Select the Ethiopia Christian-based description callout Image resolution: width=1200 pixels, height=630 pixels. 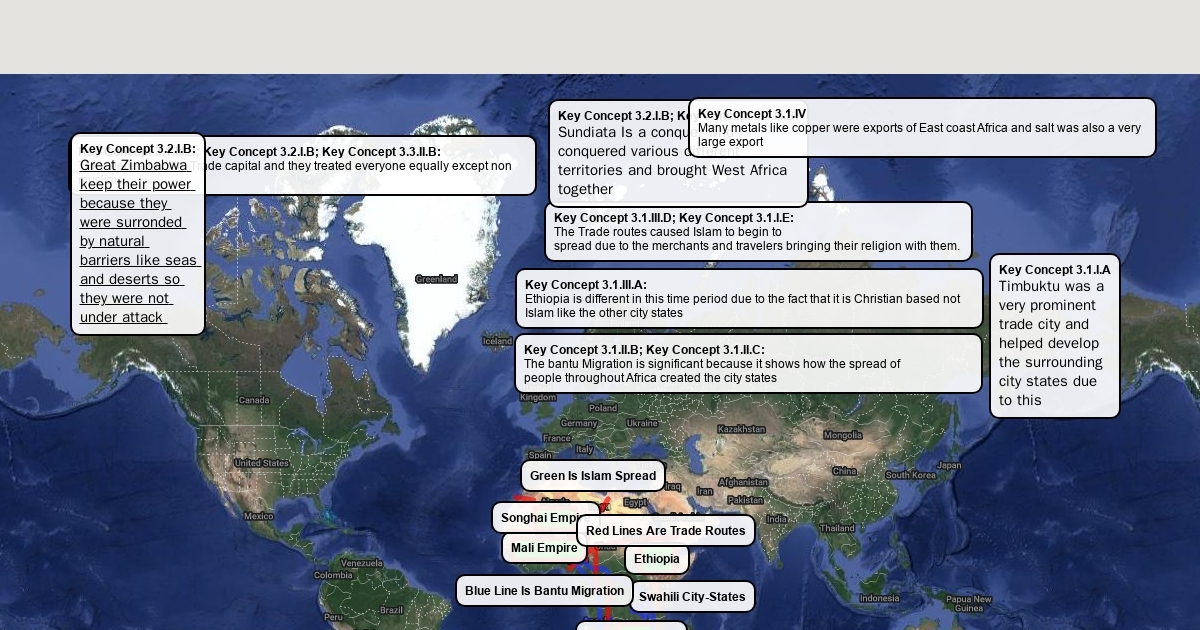pos(749,298)
